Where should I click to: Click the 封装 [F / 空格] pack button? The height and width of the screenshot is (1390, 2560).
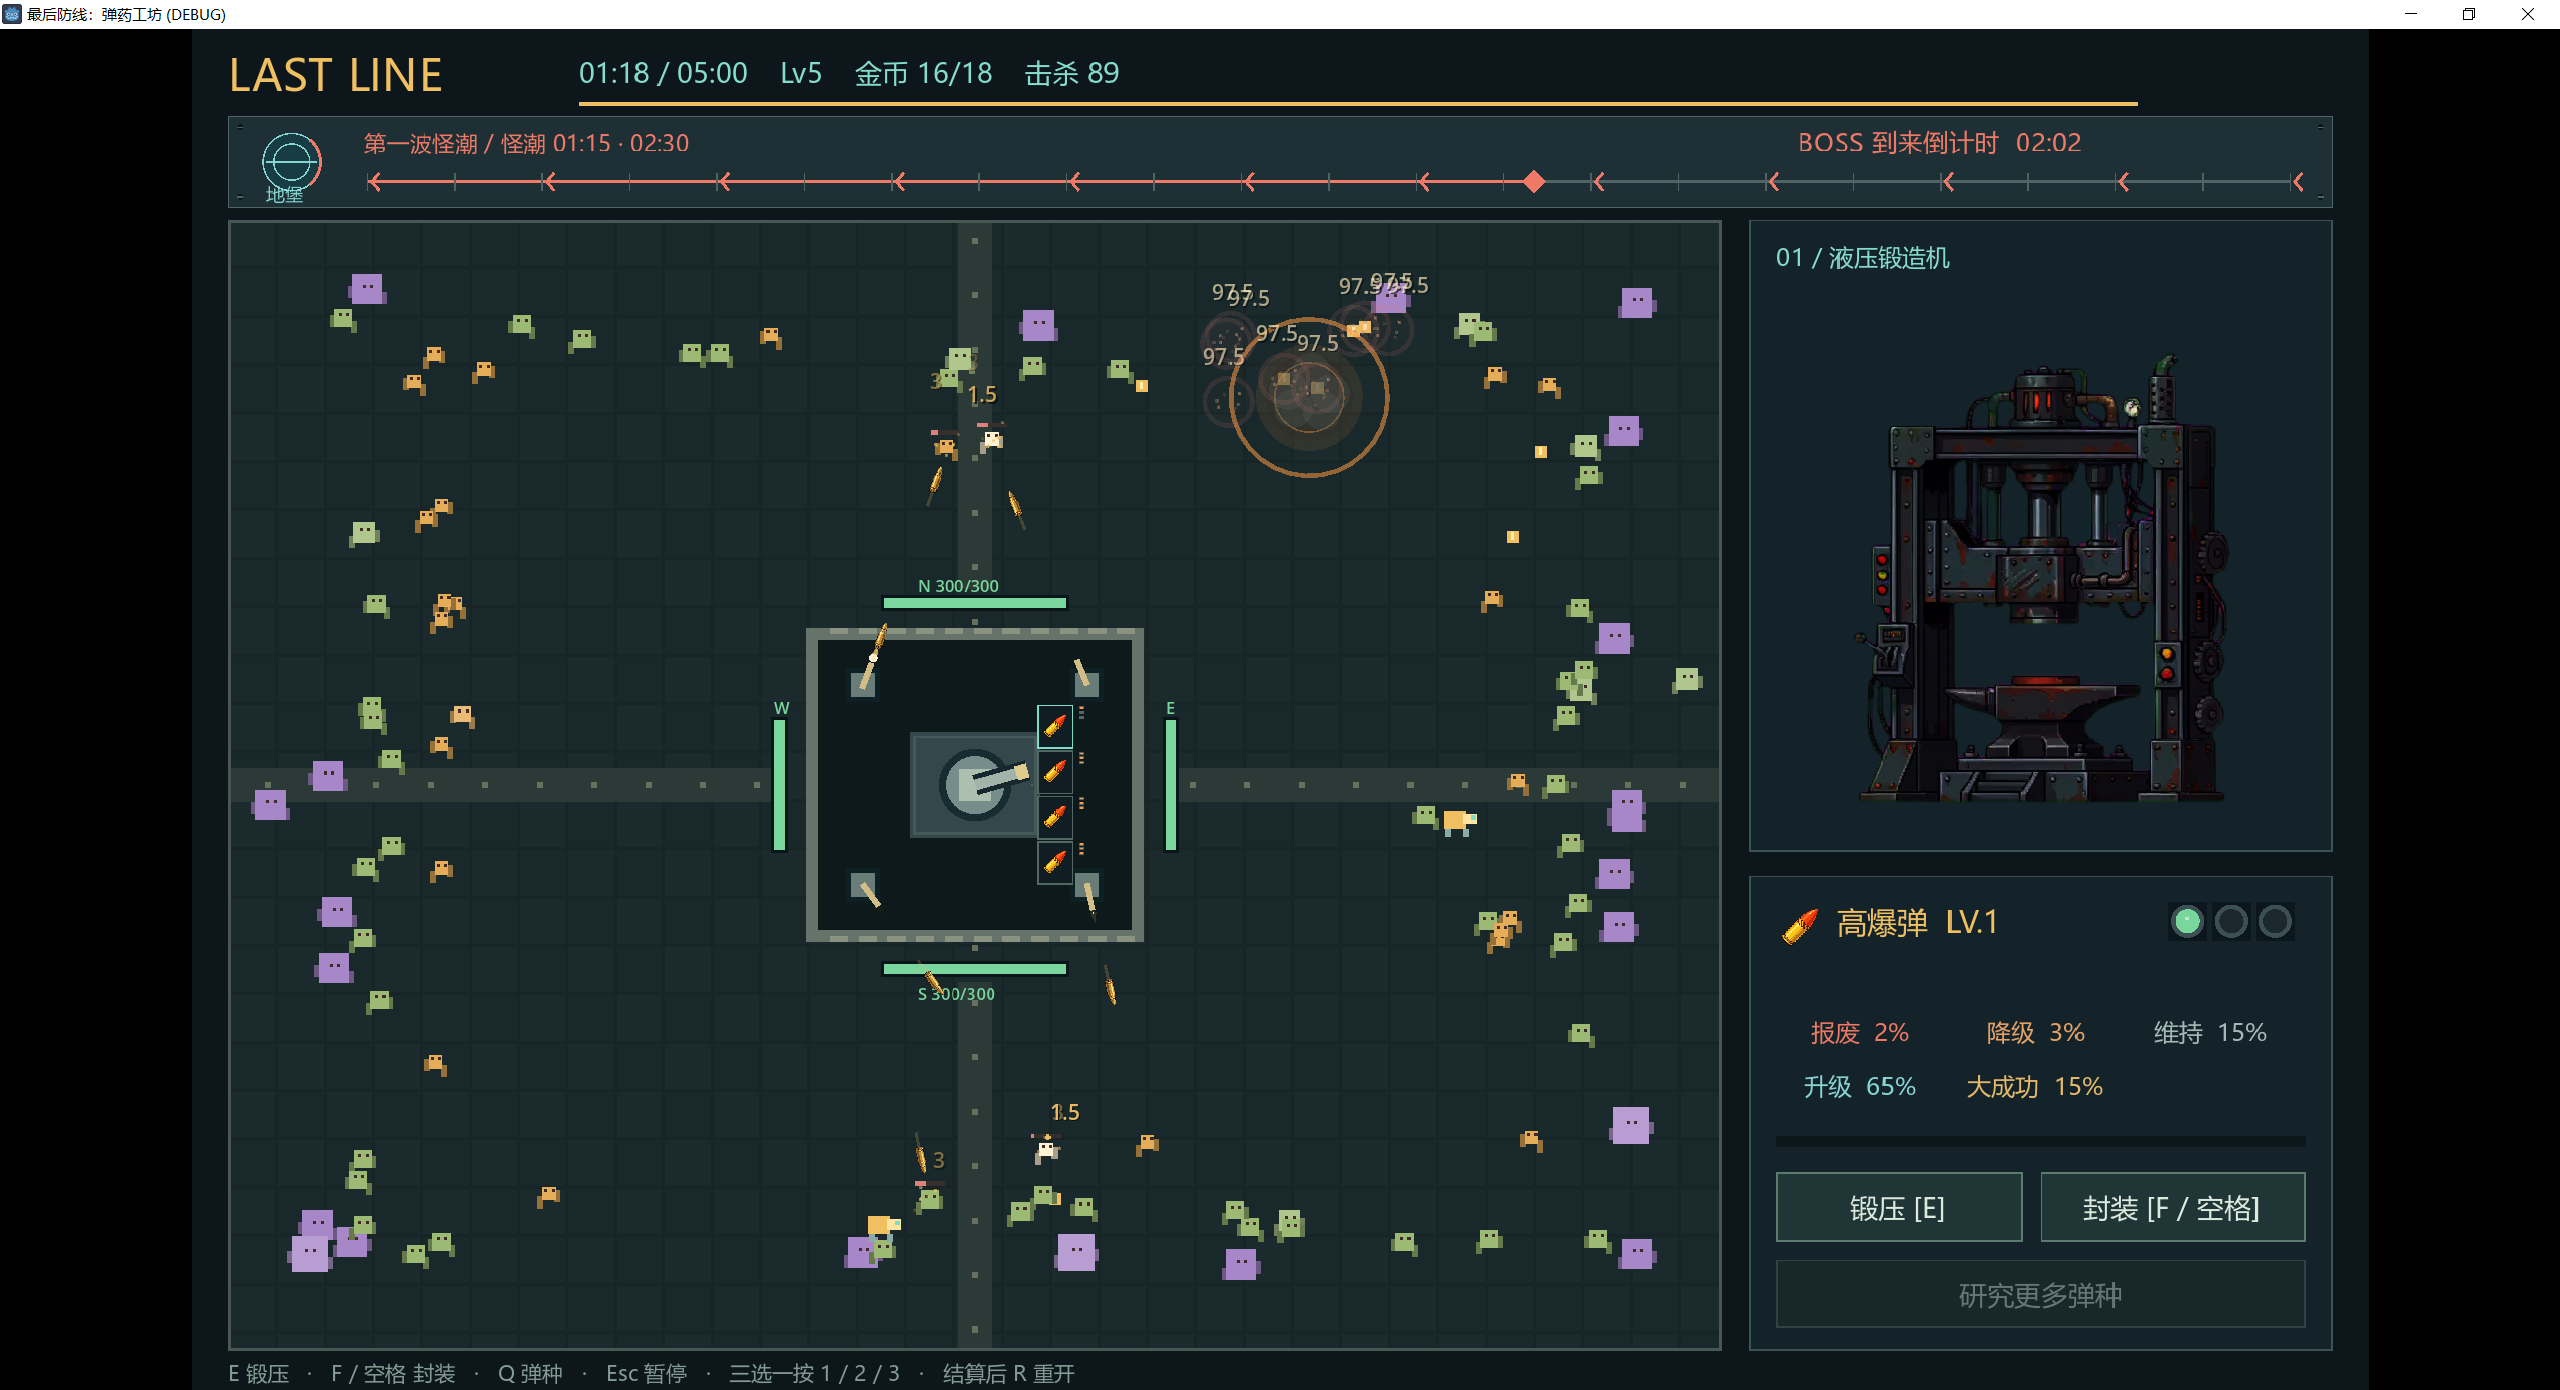click(2172, 1208)
